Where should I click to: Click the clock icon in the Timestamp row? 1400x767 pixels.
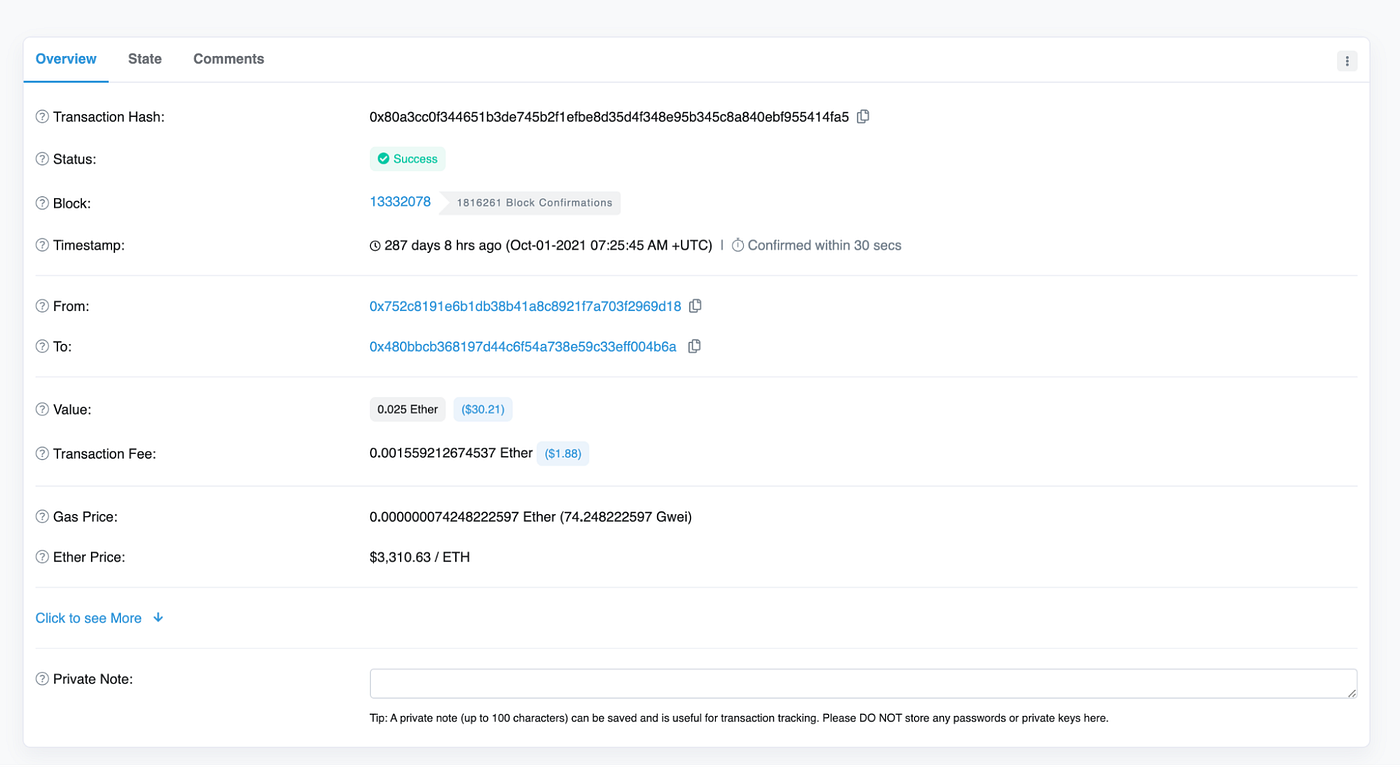[374, 244]
